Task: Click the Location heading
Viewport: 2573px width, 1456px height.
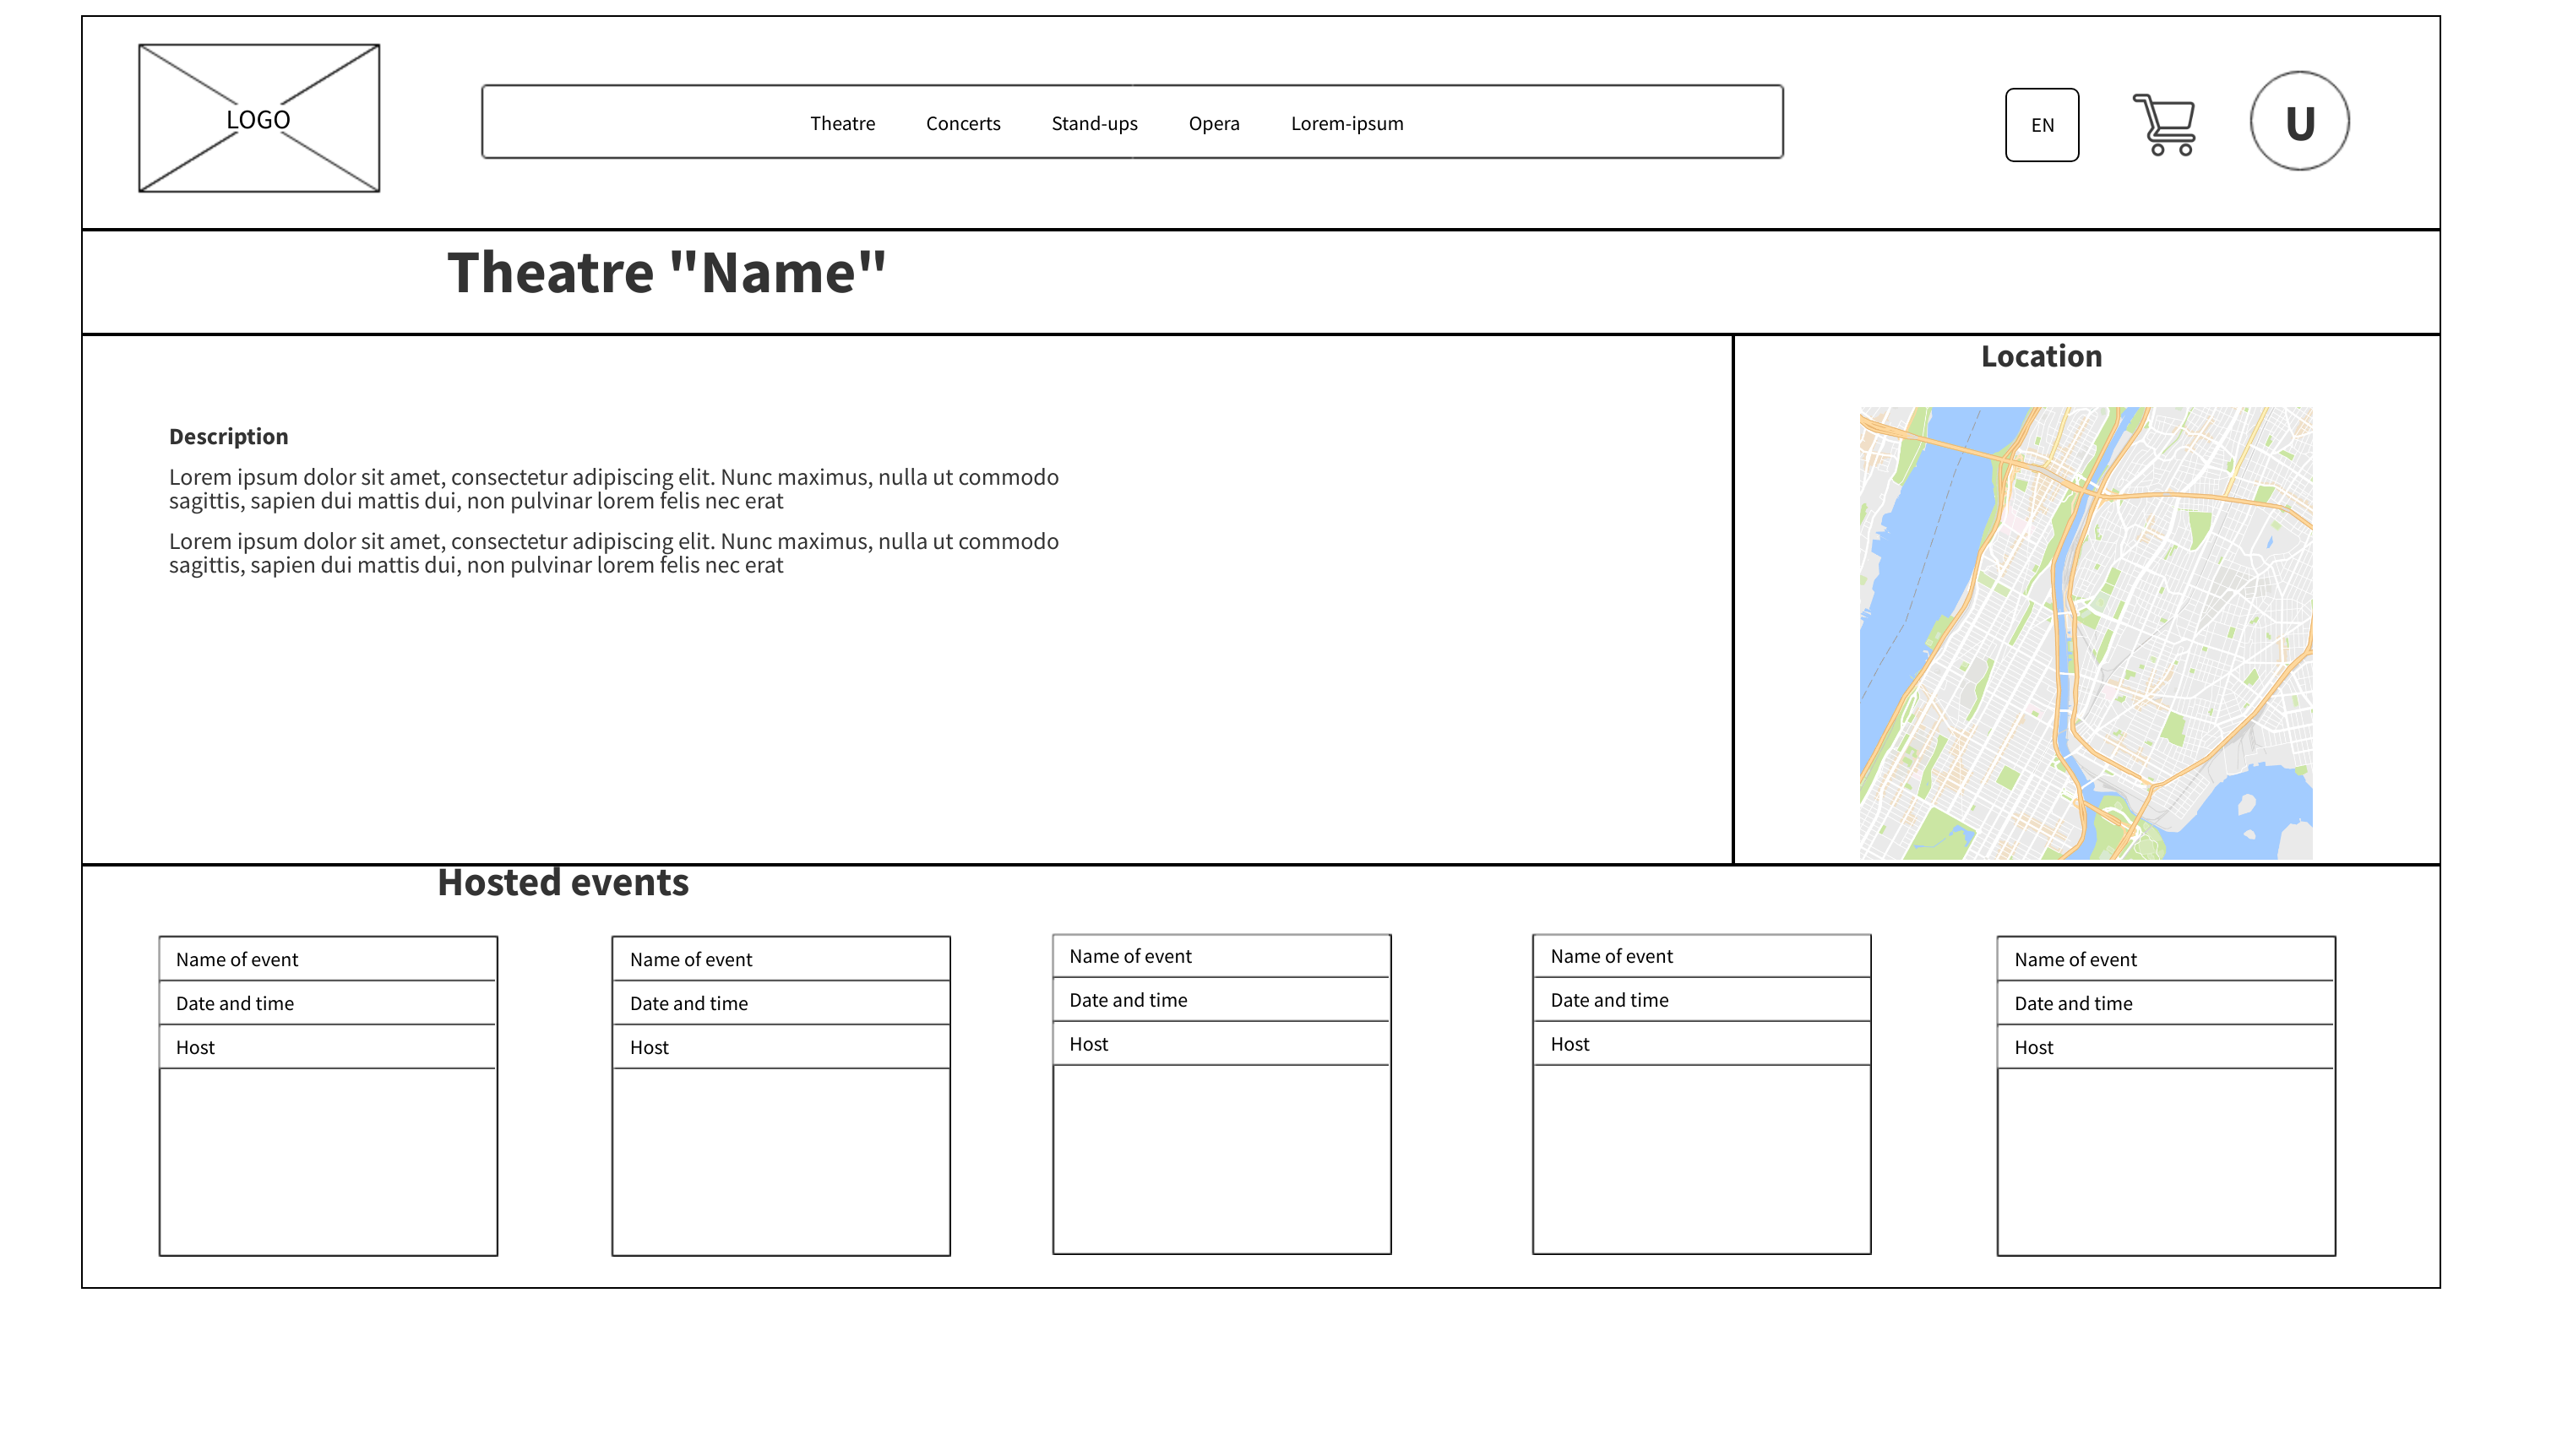Action: pos(2040,356)
